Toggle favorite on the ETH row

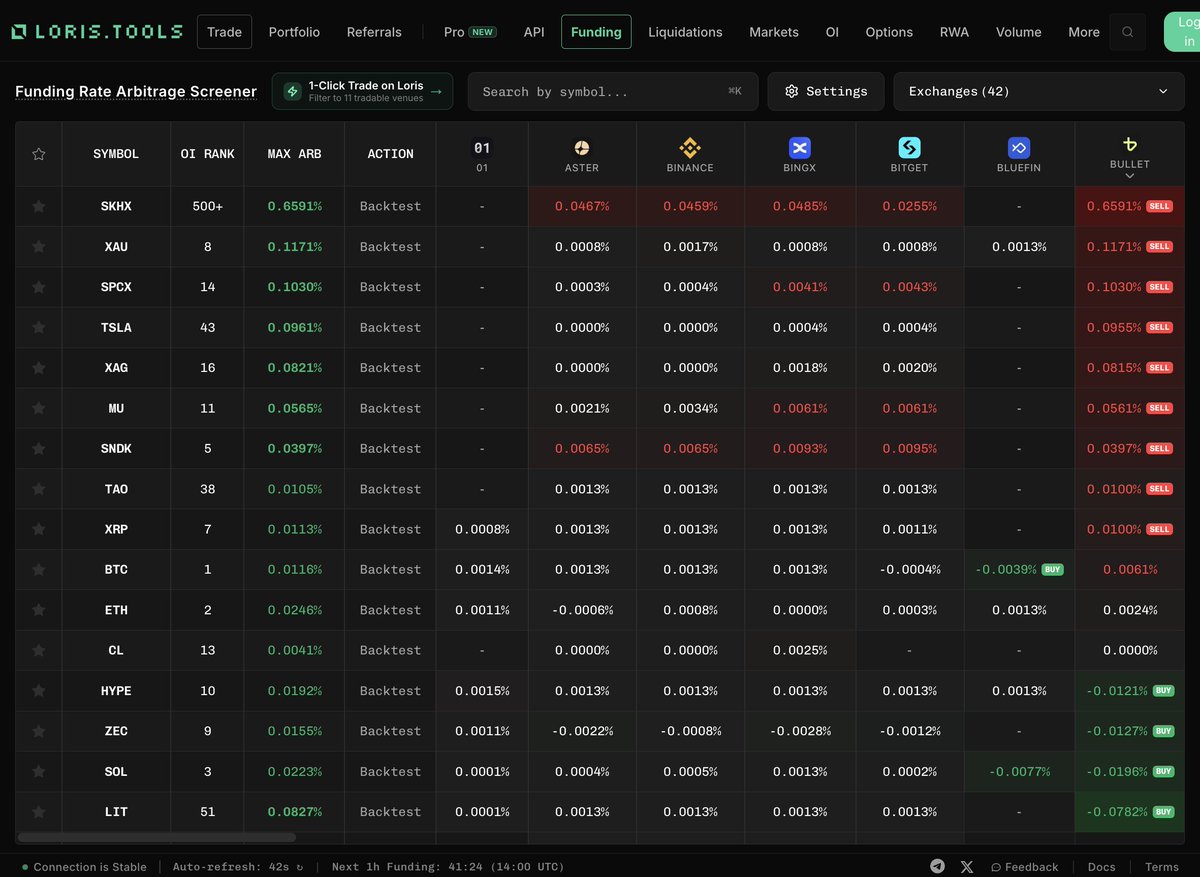[x=39, y=610]
